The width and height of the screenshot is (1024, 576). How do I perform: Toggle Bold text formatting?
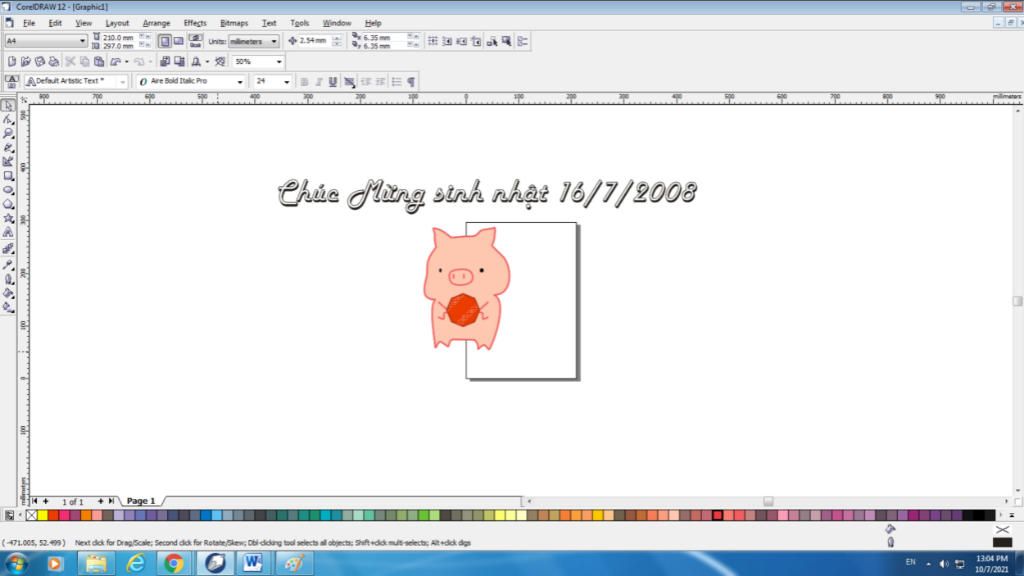(x=304, y=82)
